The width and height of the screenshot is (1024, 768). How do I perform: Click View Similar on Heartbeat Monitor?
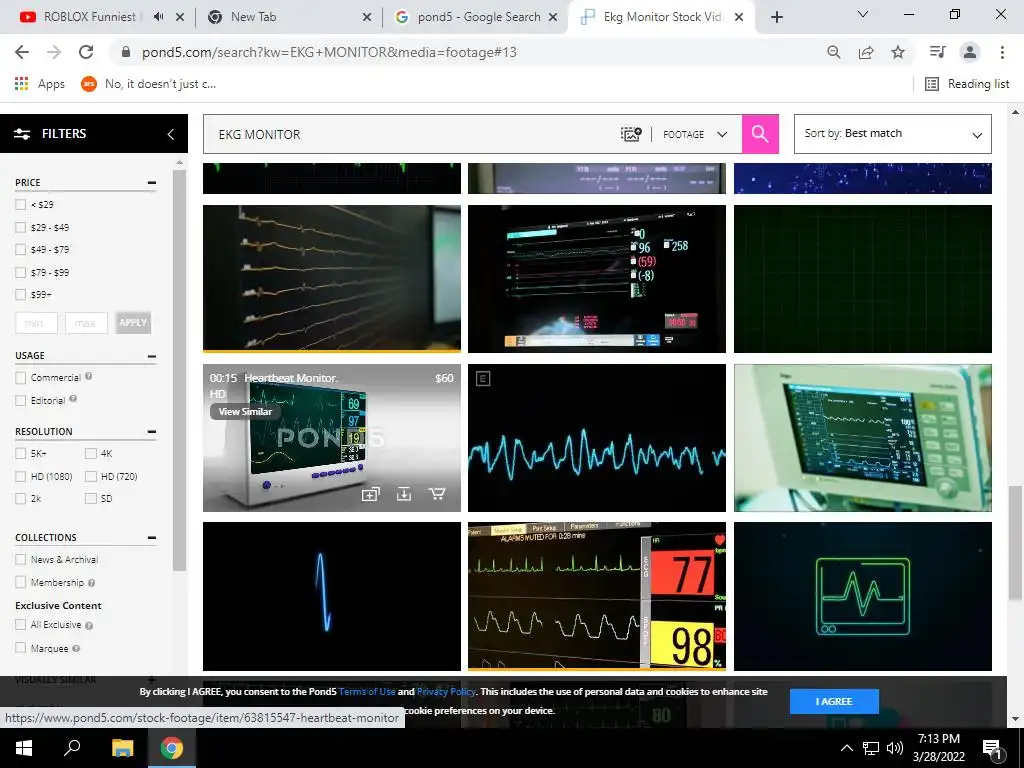[x=245, y=411]
